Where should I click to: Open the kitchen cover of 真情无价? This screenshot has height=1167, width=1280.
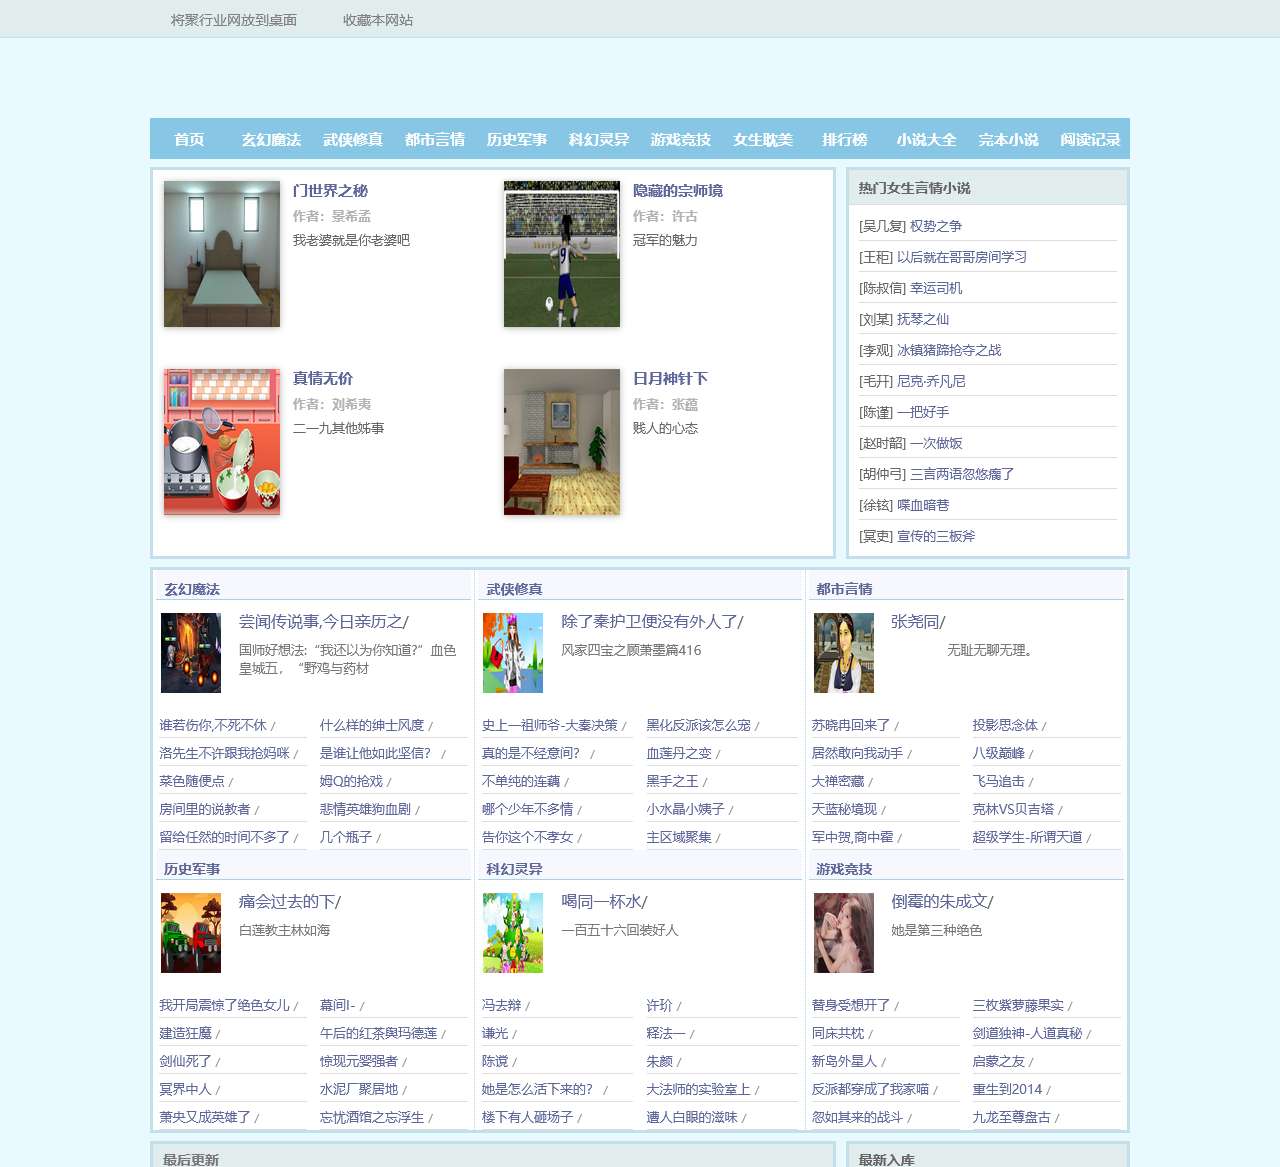[222, 442]
